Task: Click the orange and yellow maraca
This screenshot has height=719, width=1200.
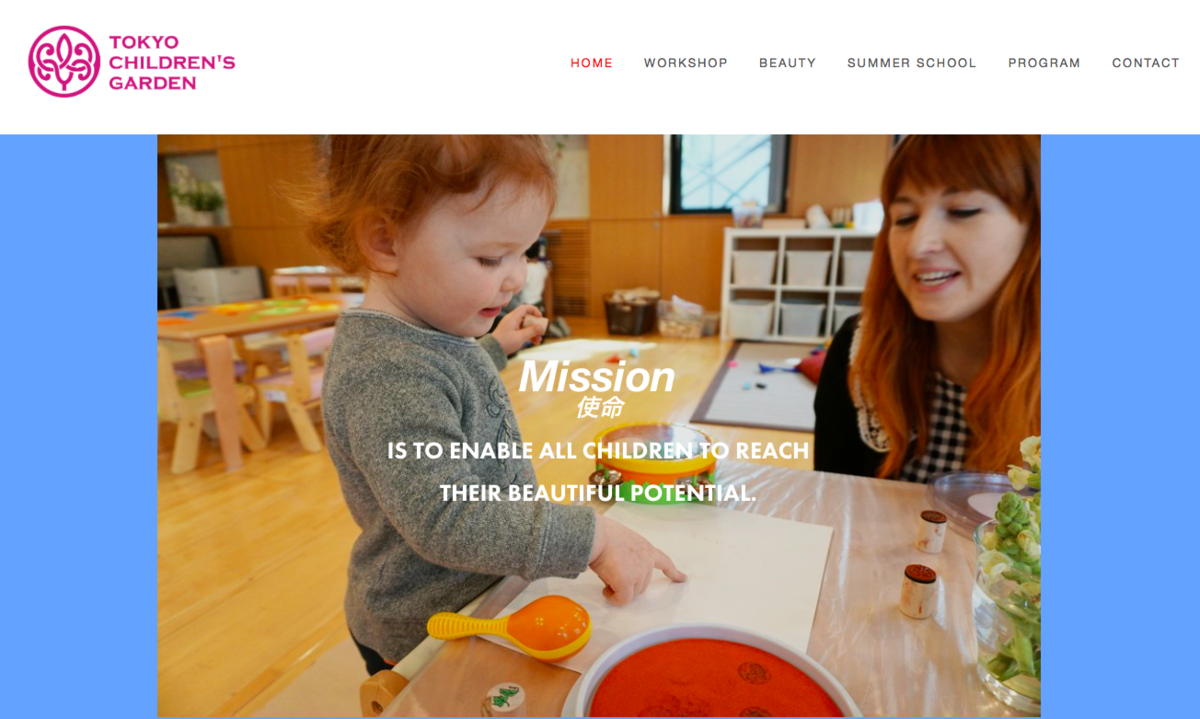Action: click(x=511, y=627)
